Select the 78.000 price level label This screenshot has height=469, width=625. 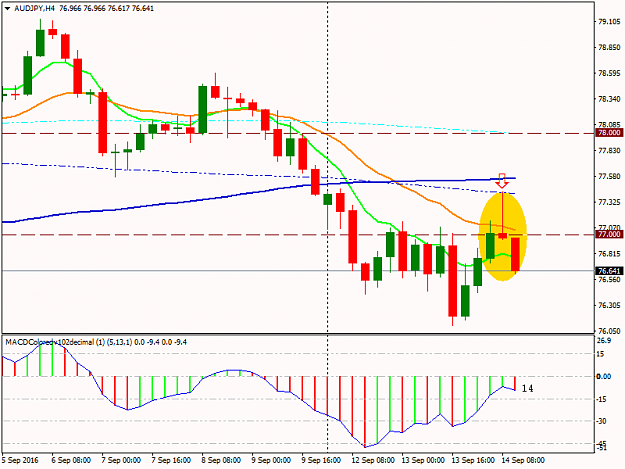pos(609,133)
